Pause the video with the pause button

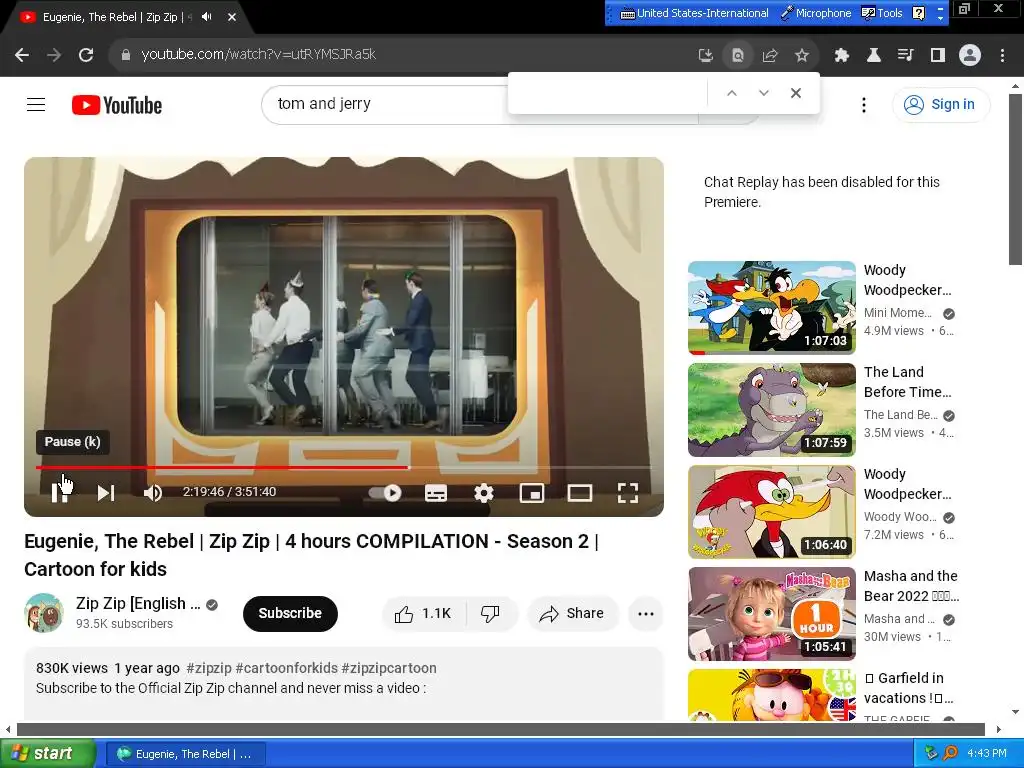click(x=59, y=493)
